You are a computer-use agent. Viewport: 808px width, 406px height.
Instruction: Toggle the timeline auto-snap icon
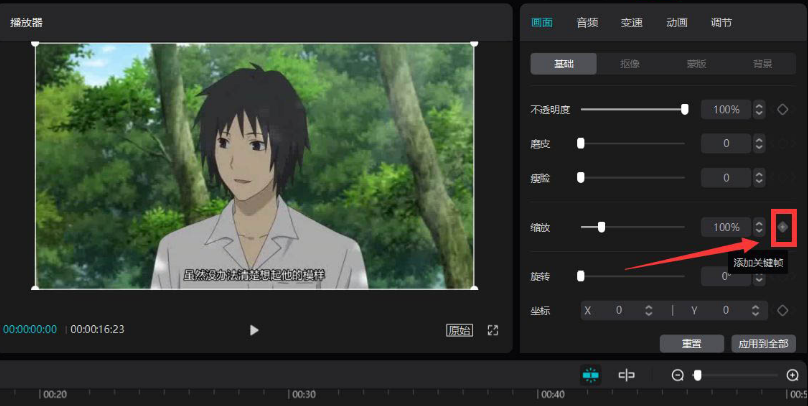point(591,375)
